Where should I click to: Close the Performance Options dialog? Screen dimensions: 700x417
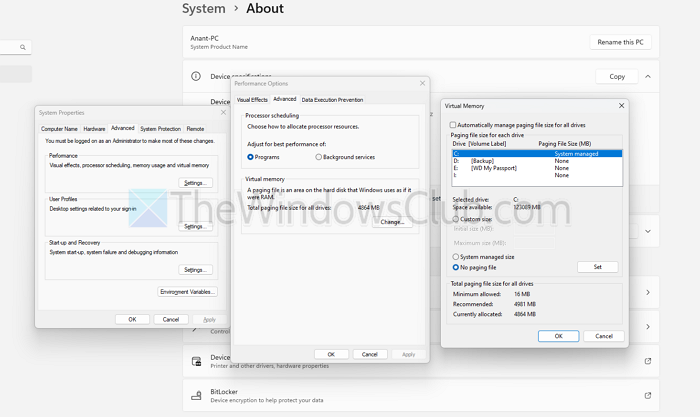[x=422, y=83]
